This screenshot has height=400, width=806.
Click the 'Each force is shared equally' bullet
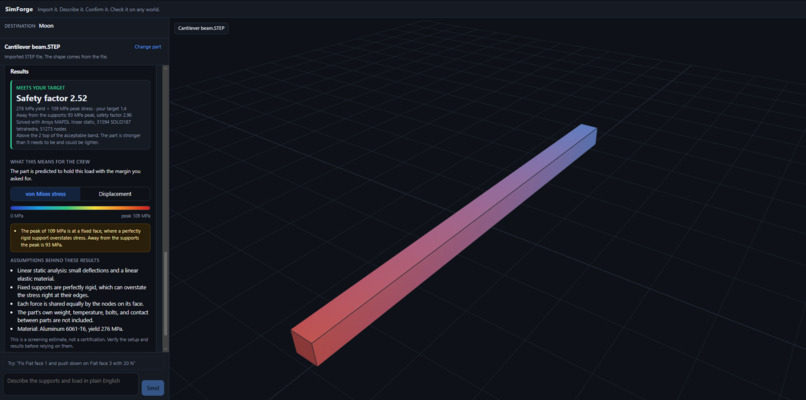pyautogui.click(x=81, y=304)
